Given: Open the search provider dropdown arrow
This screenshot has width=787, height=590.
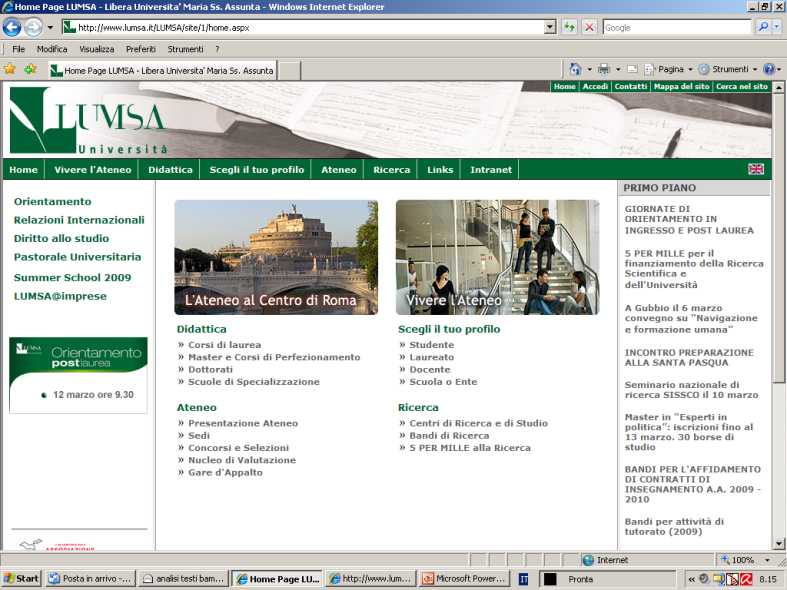Looking at the screenshot, I should (x=777, y=27).
